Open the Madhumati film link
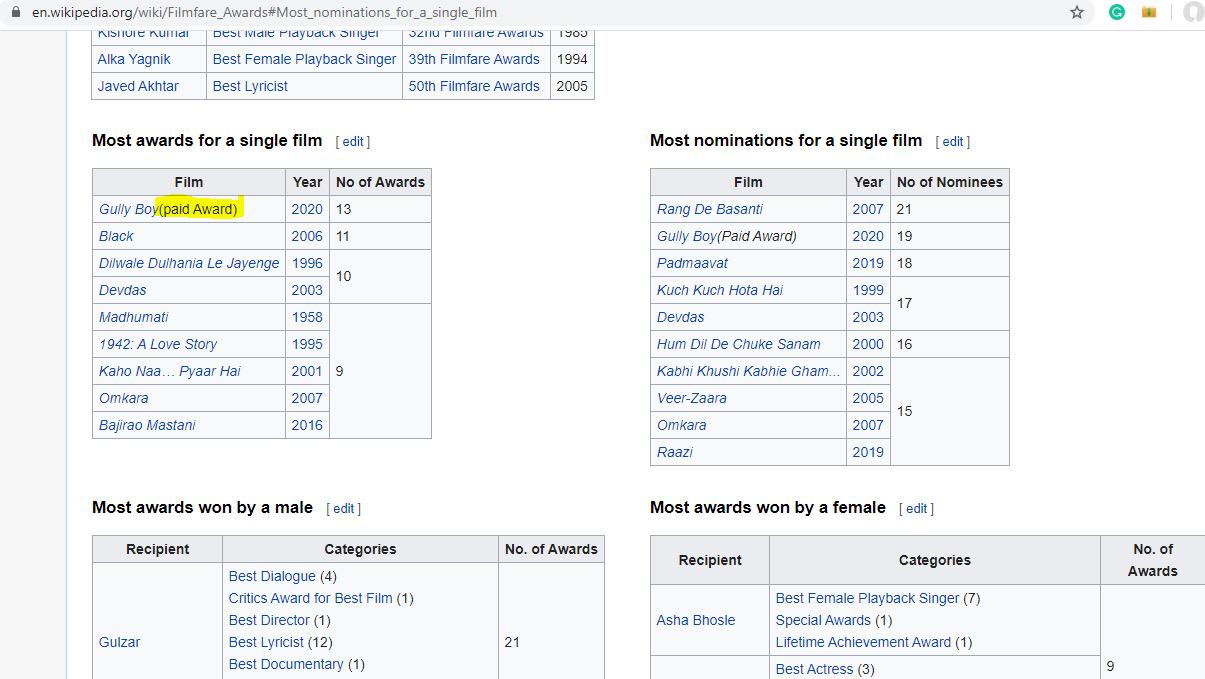This screenshot has width=1205, height=679. click(133, 317)
